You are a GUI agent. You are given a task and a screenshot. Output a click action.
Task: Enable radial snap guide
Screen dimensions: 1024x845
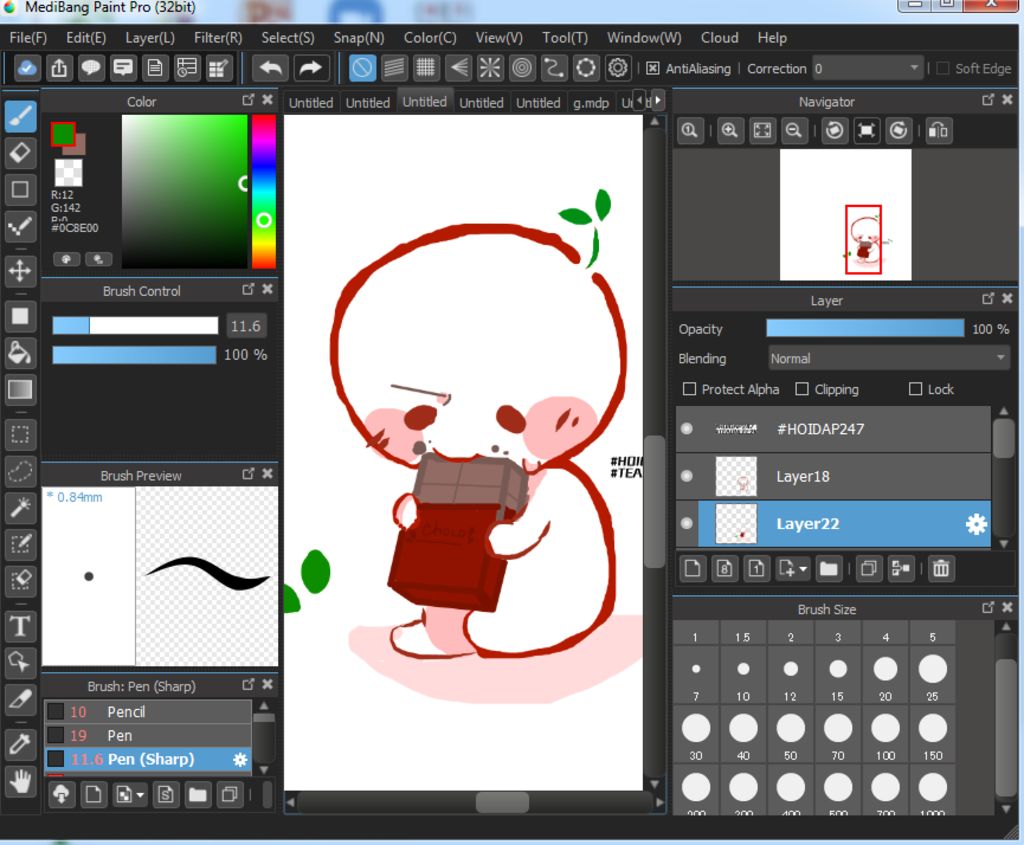click(490, 68)
